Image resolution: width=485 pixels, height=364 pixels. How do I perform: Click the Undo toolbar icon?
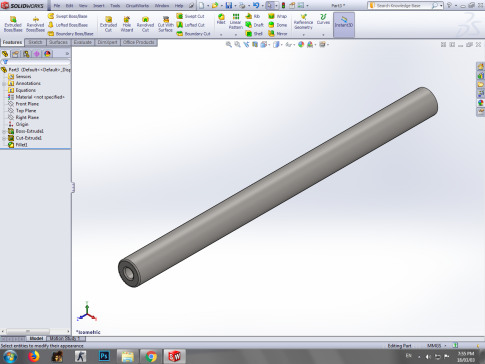point(256,5)
